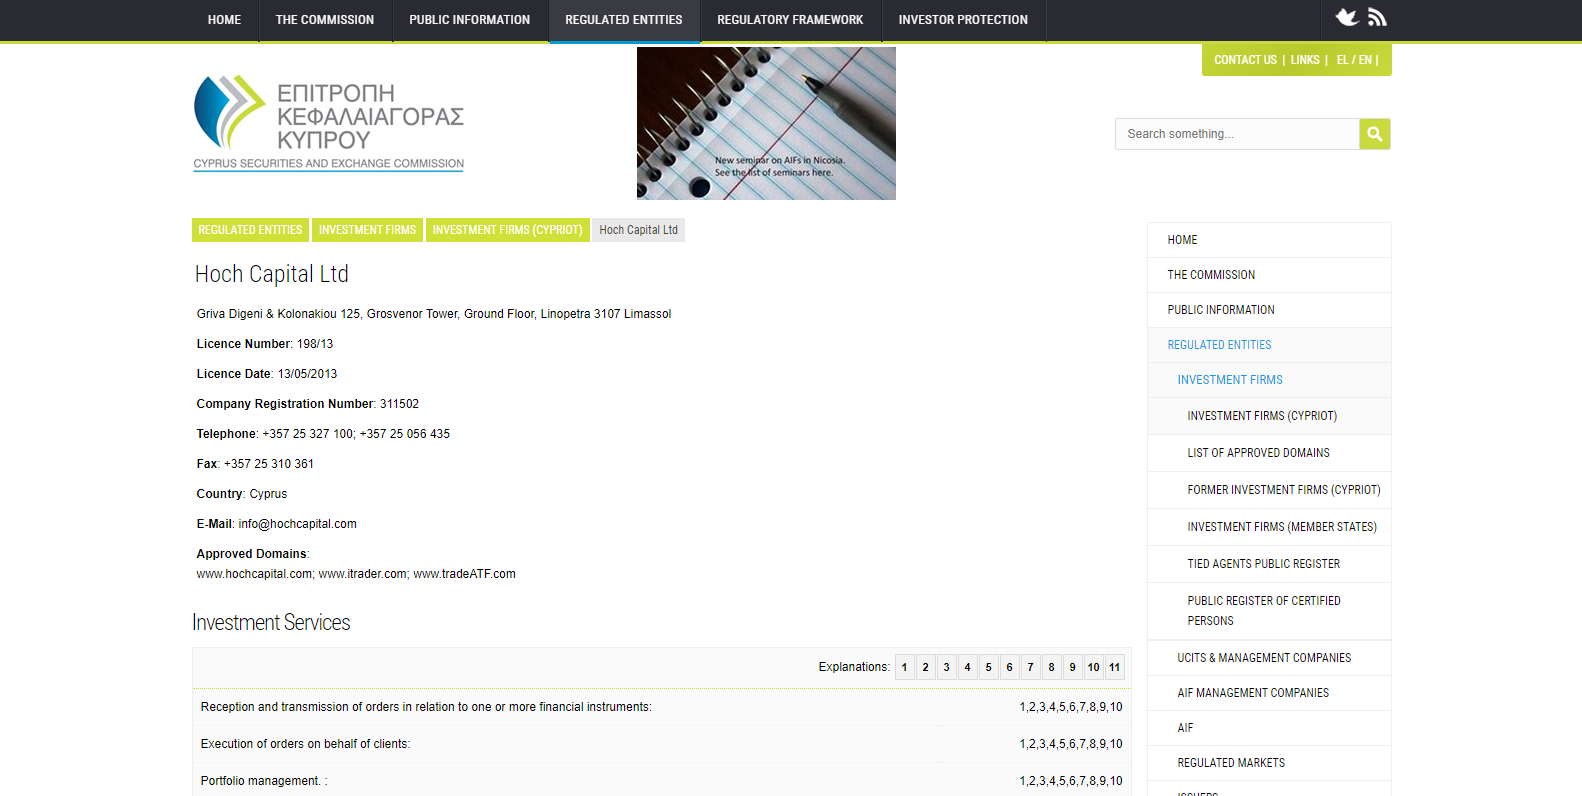Screen dimensions: 1582x796
Task: Open explanation number 7
Action: (1030, 667)
